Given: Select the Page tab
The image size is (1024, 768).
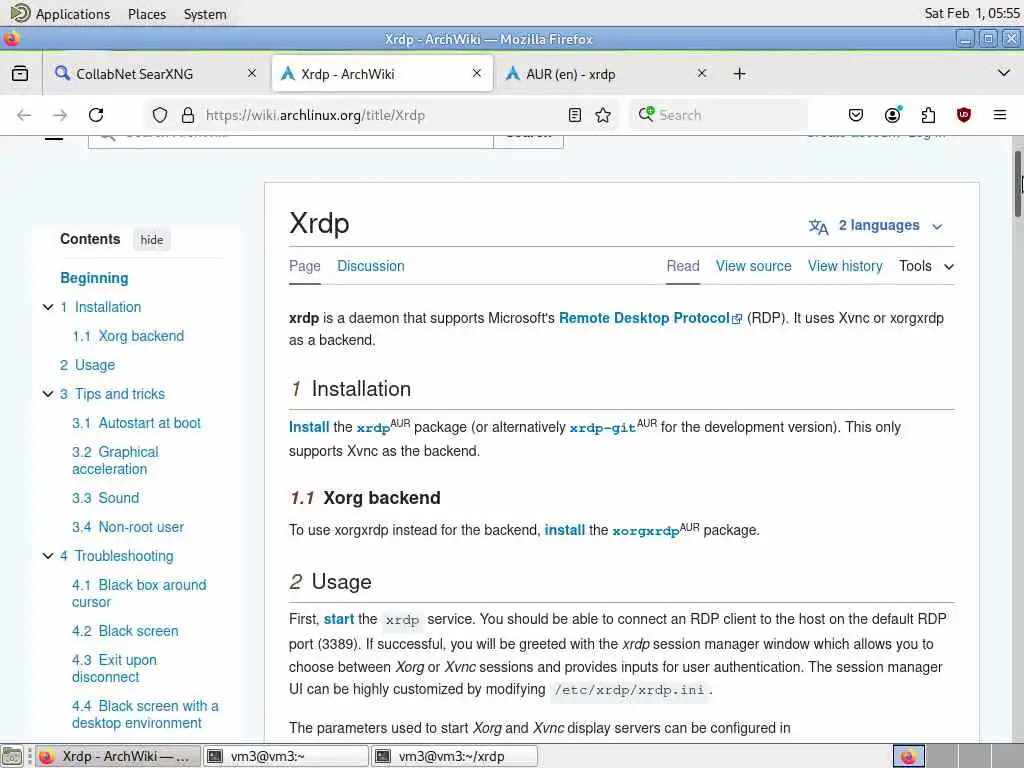Looking at the screenshot, I should (x=304, y=266).
